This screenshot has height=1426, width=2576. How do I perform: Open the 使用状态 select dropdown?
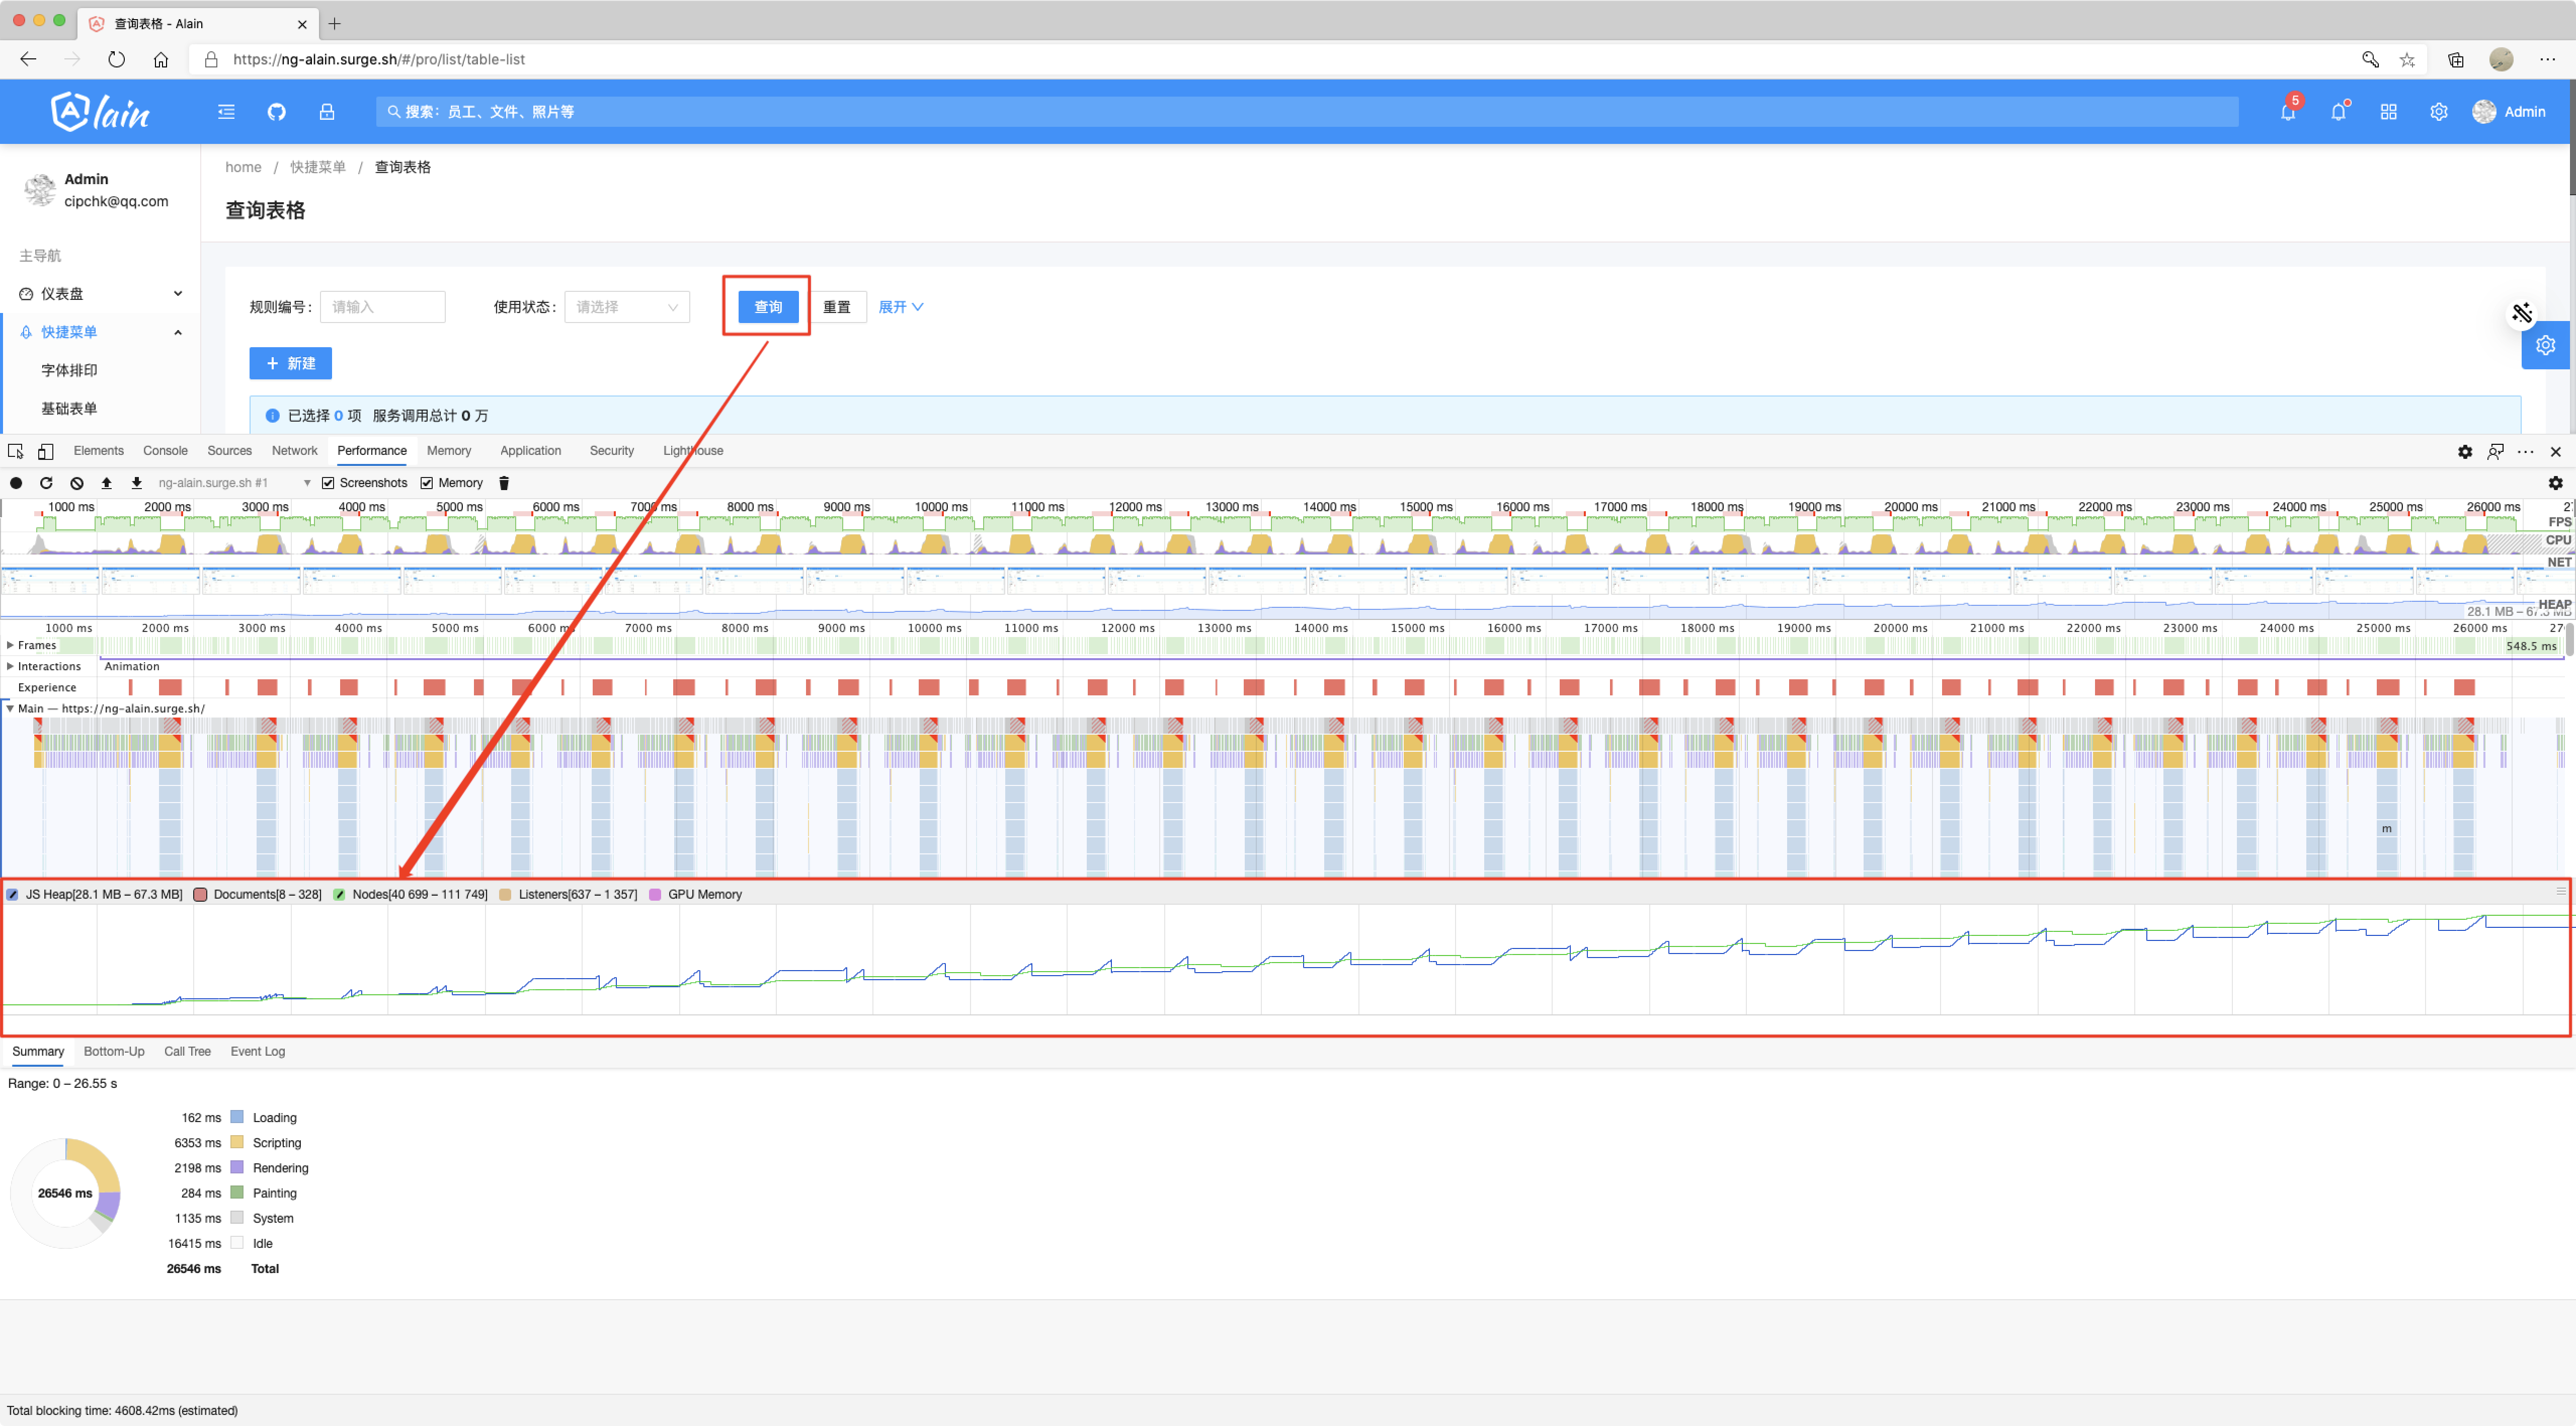coord(626,307)
